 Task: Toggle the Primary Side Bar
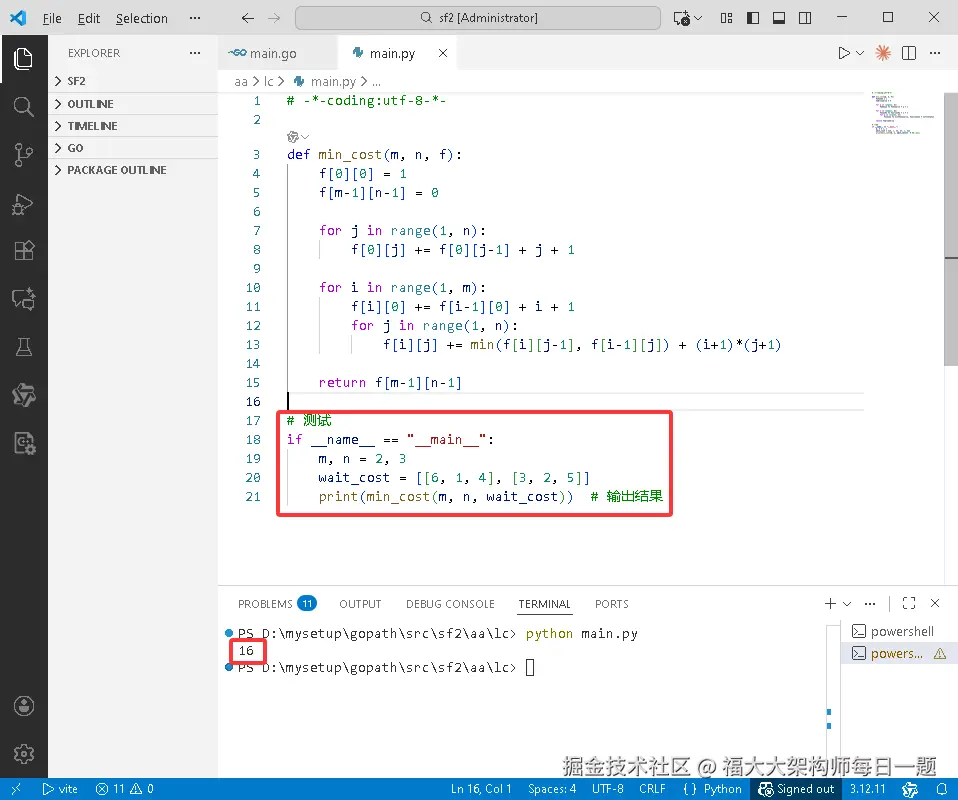tap(753, 18)
